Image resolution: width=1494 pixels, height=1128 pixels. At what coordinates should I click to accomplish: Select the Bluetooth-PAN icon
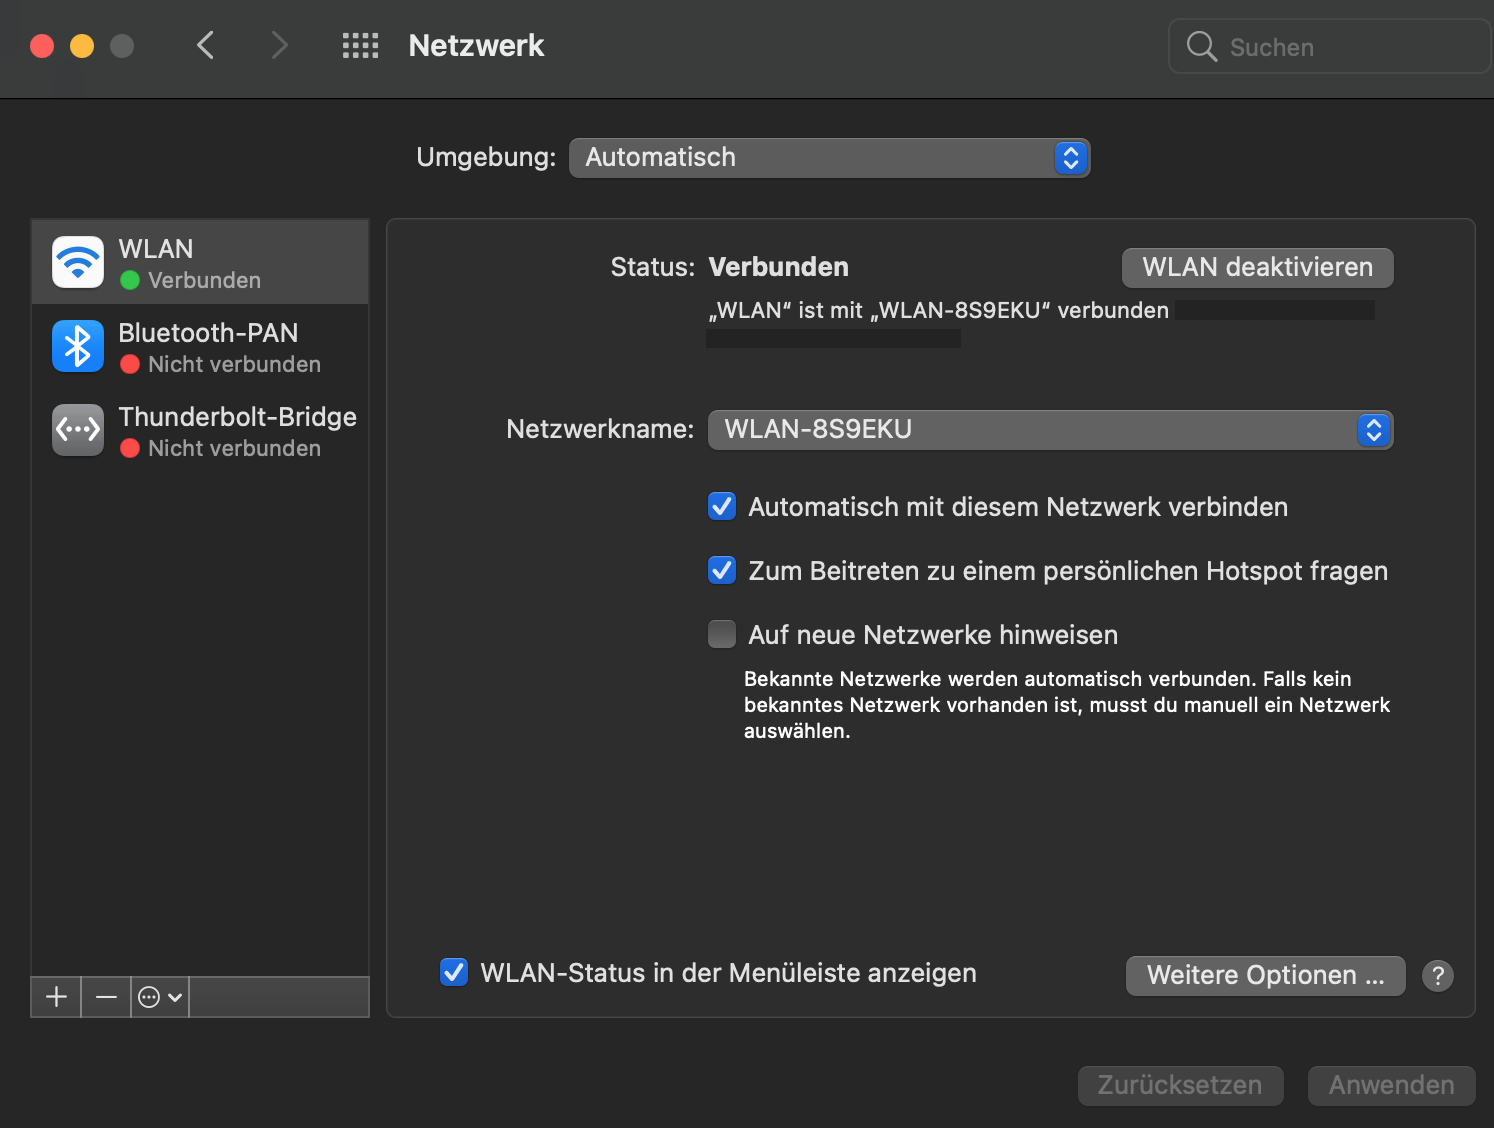(x=78, y=346)
